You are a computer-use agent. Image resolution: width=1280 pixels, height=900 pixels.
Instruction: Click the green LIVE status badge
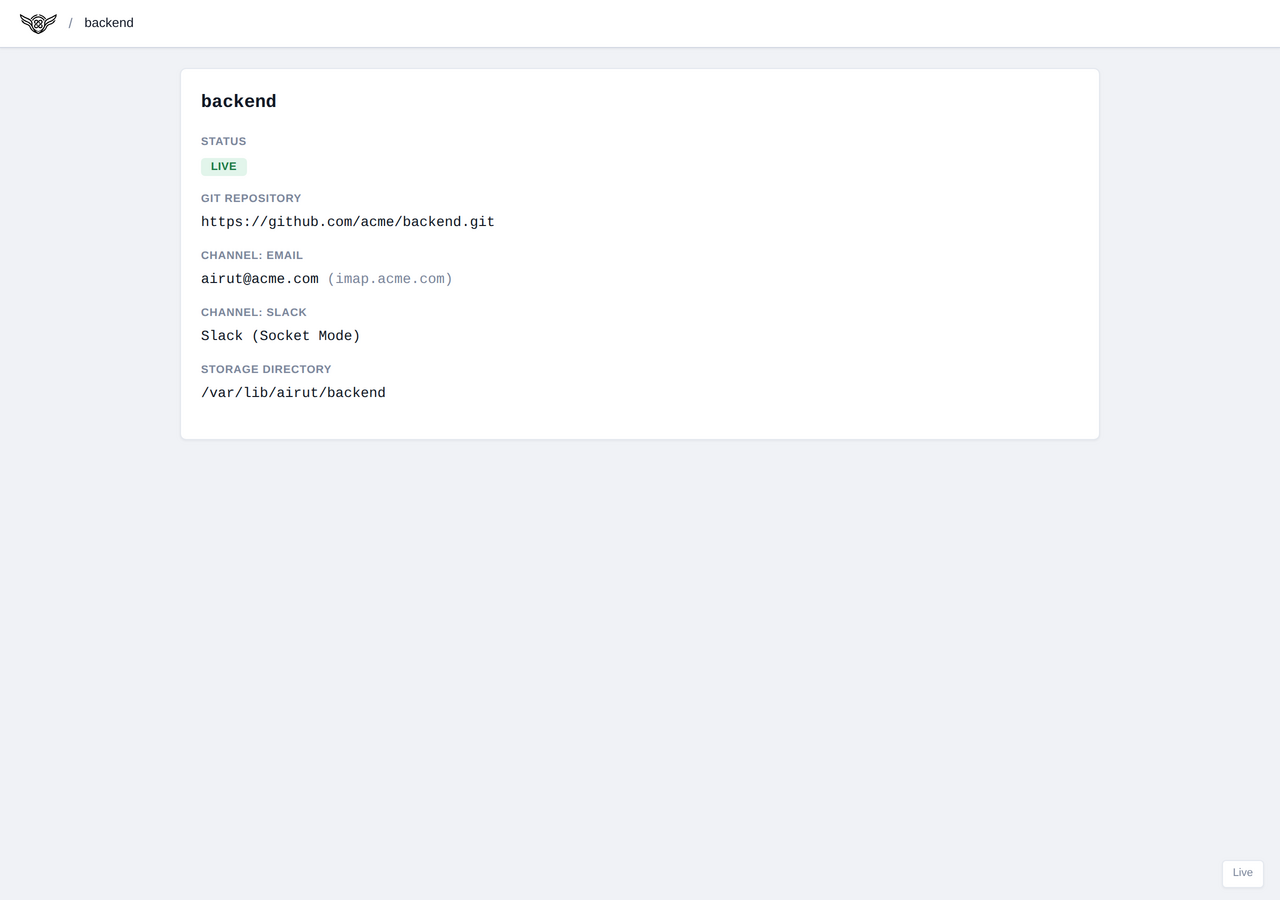[224, 167]
